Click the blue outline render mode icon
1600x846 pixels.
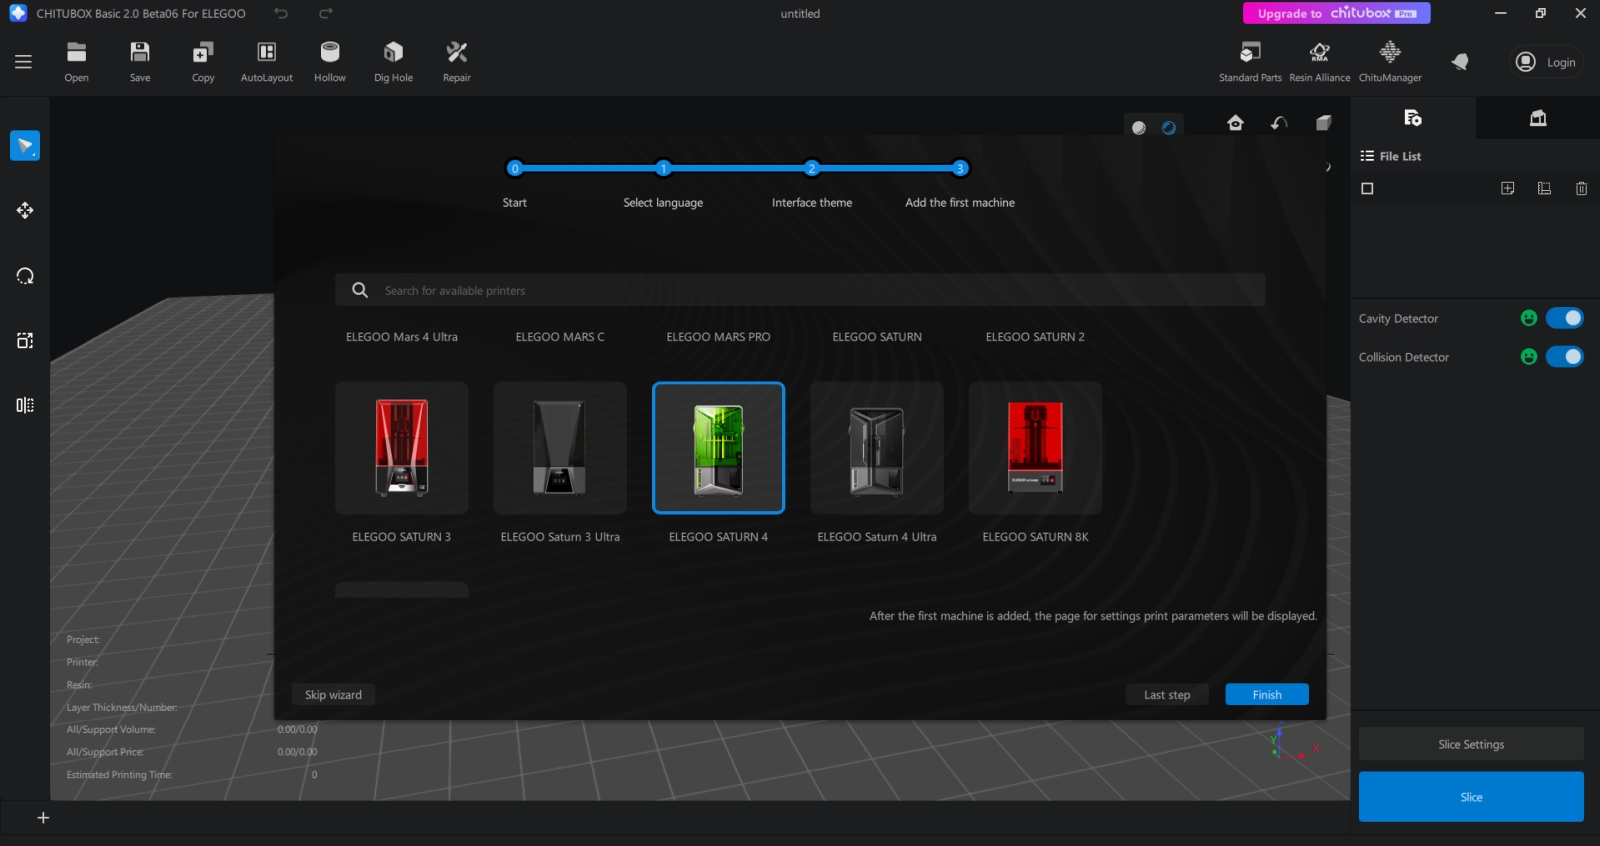[1169, 127]
